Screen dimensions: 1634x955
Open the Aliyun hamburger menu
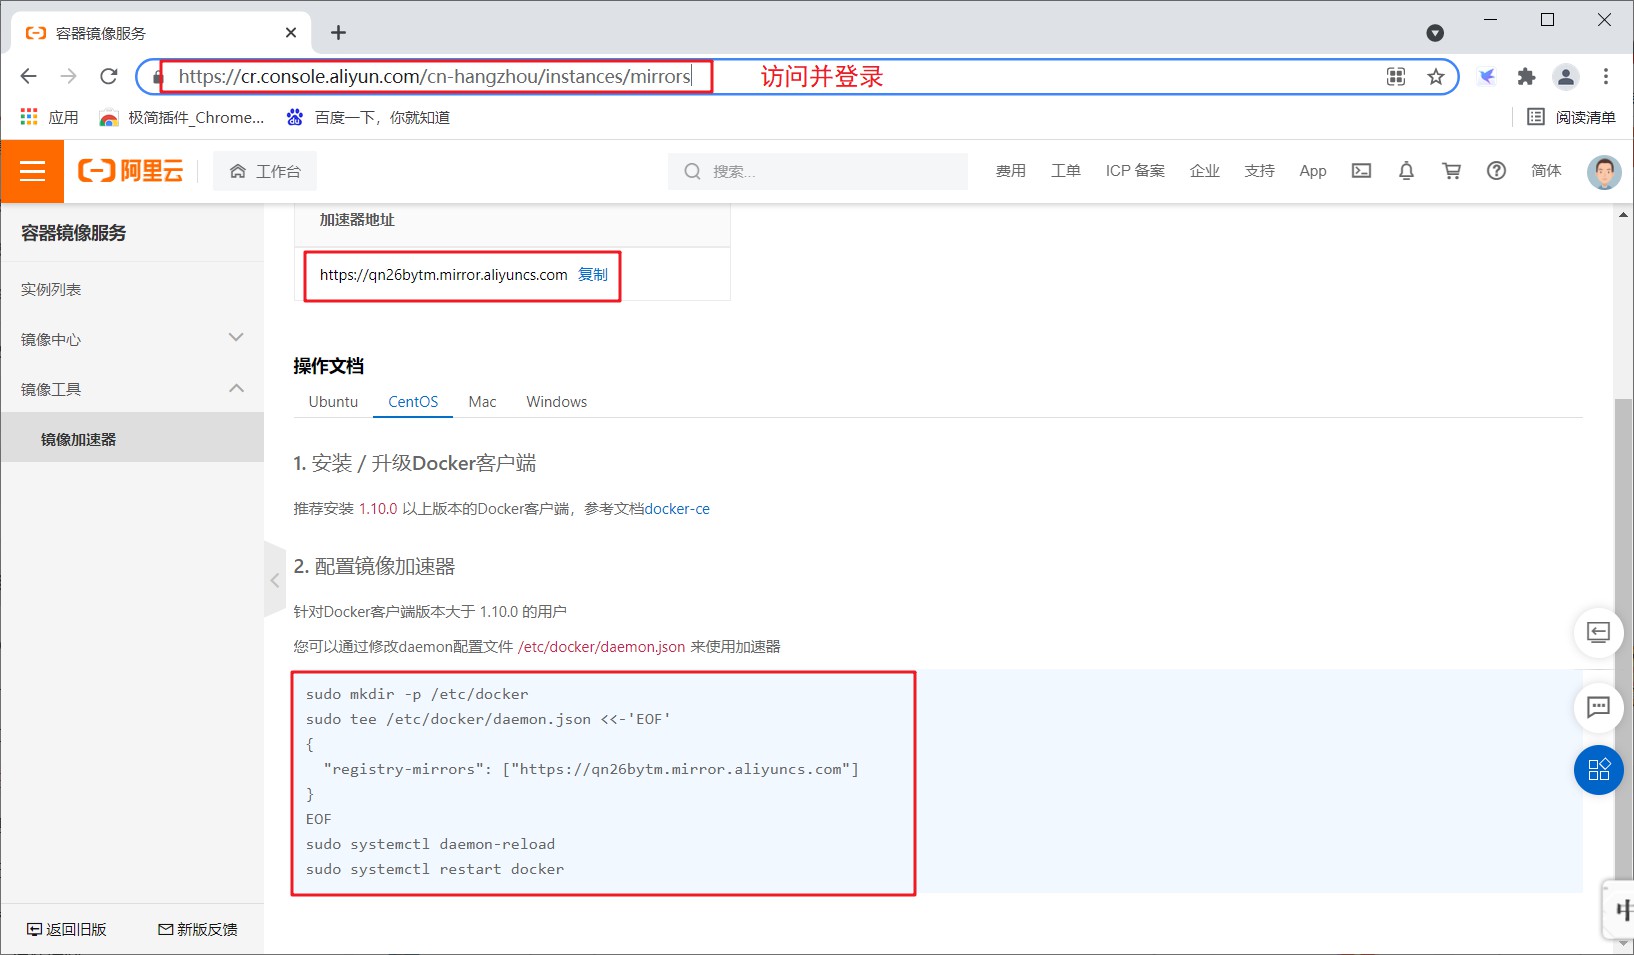point(32,171)
